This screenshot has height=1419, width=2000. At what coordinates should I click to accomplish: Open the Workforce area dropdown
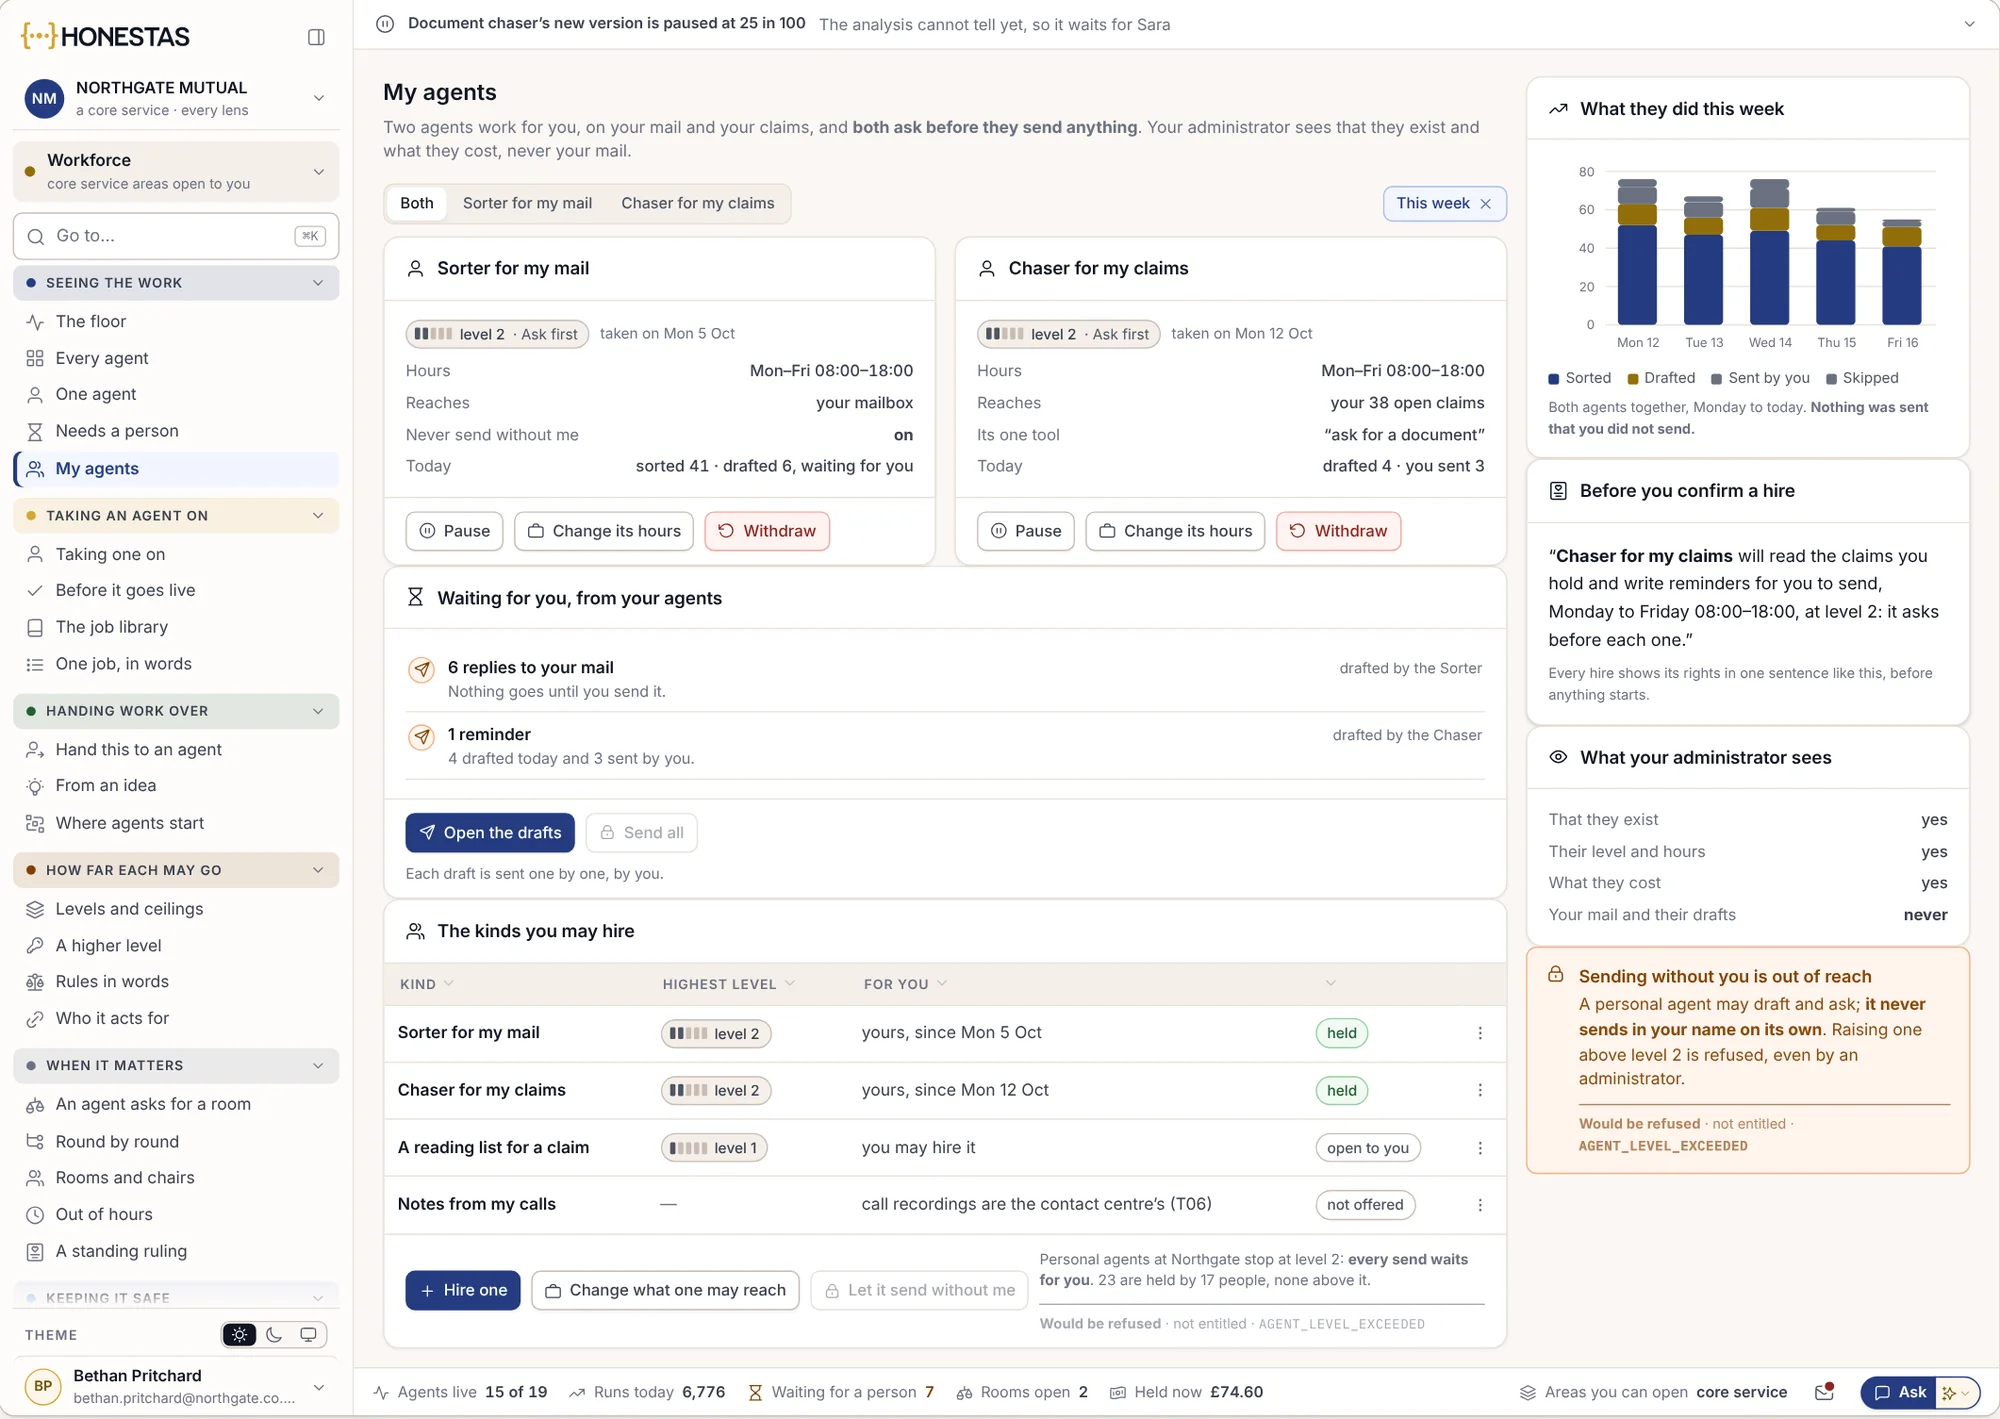pyautogui.click(x=176, y=171)
